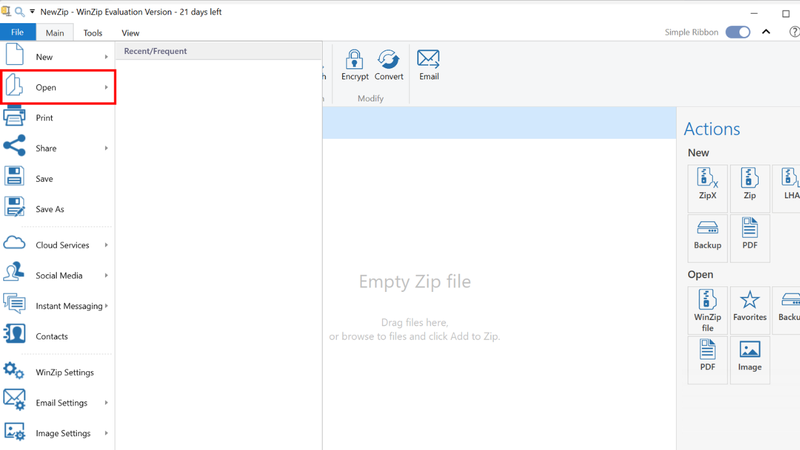Toggle the Simple Ribbon switch
This screenshot has width=800, height=450.
pyautogui.click(x=738, y=32)
